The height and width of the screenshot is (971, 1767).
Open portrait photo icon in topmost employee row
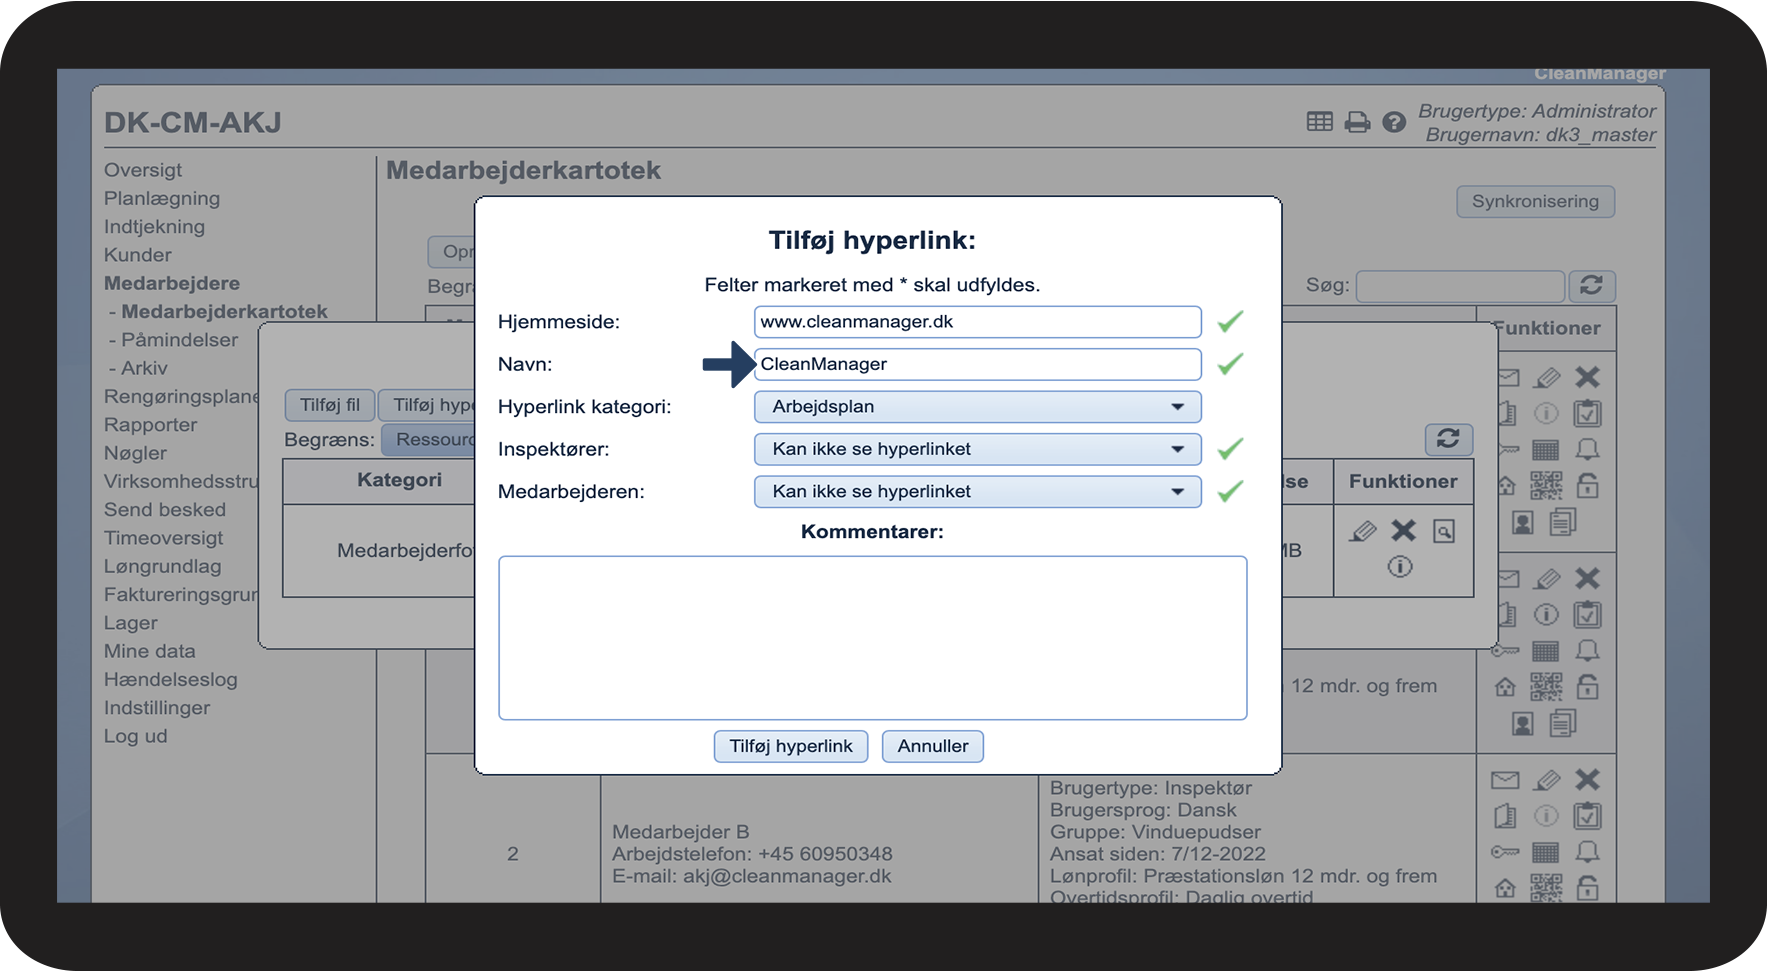pos(1523,522)
